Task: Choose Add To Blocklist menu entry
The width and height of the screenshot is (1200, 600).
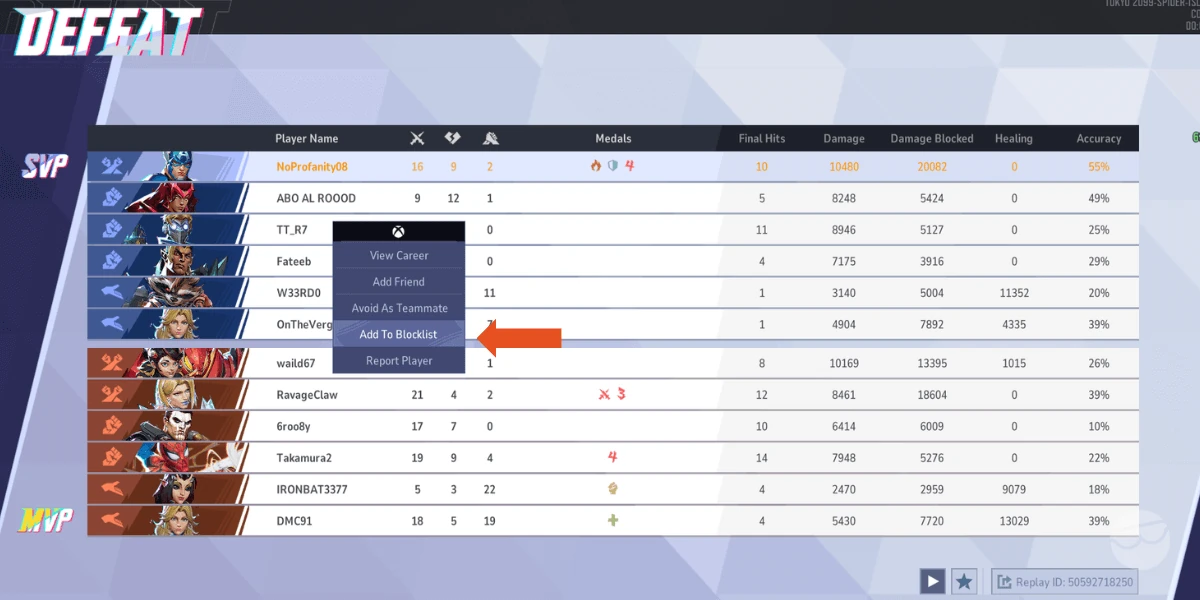Action: [399, 334]
